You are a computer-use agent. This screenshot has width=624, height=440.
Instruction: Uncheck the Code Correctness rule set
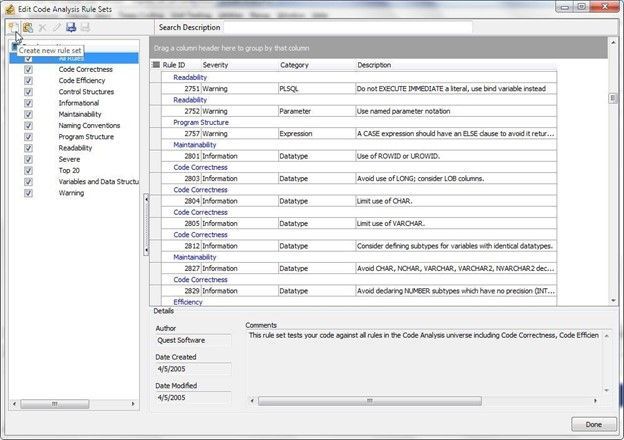point(28,69)
